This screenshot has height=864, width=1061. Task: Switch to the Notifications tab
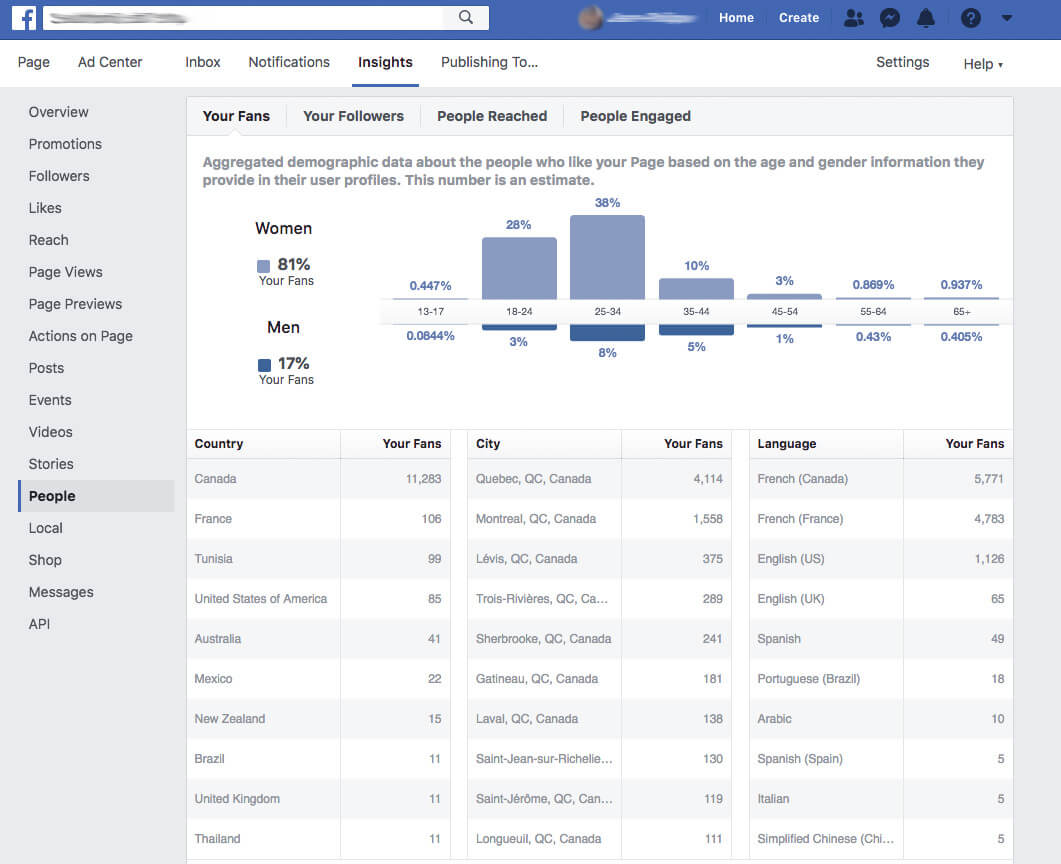(x=289, y=62)
